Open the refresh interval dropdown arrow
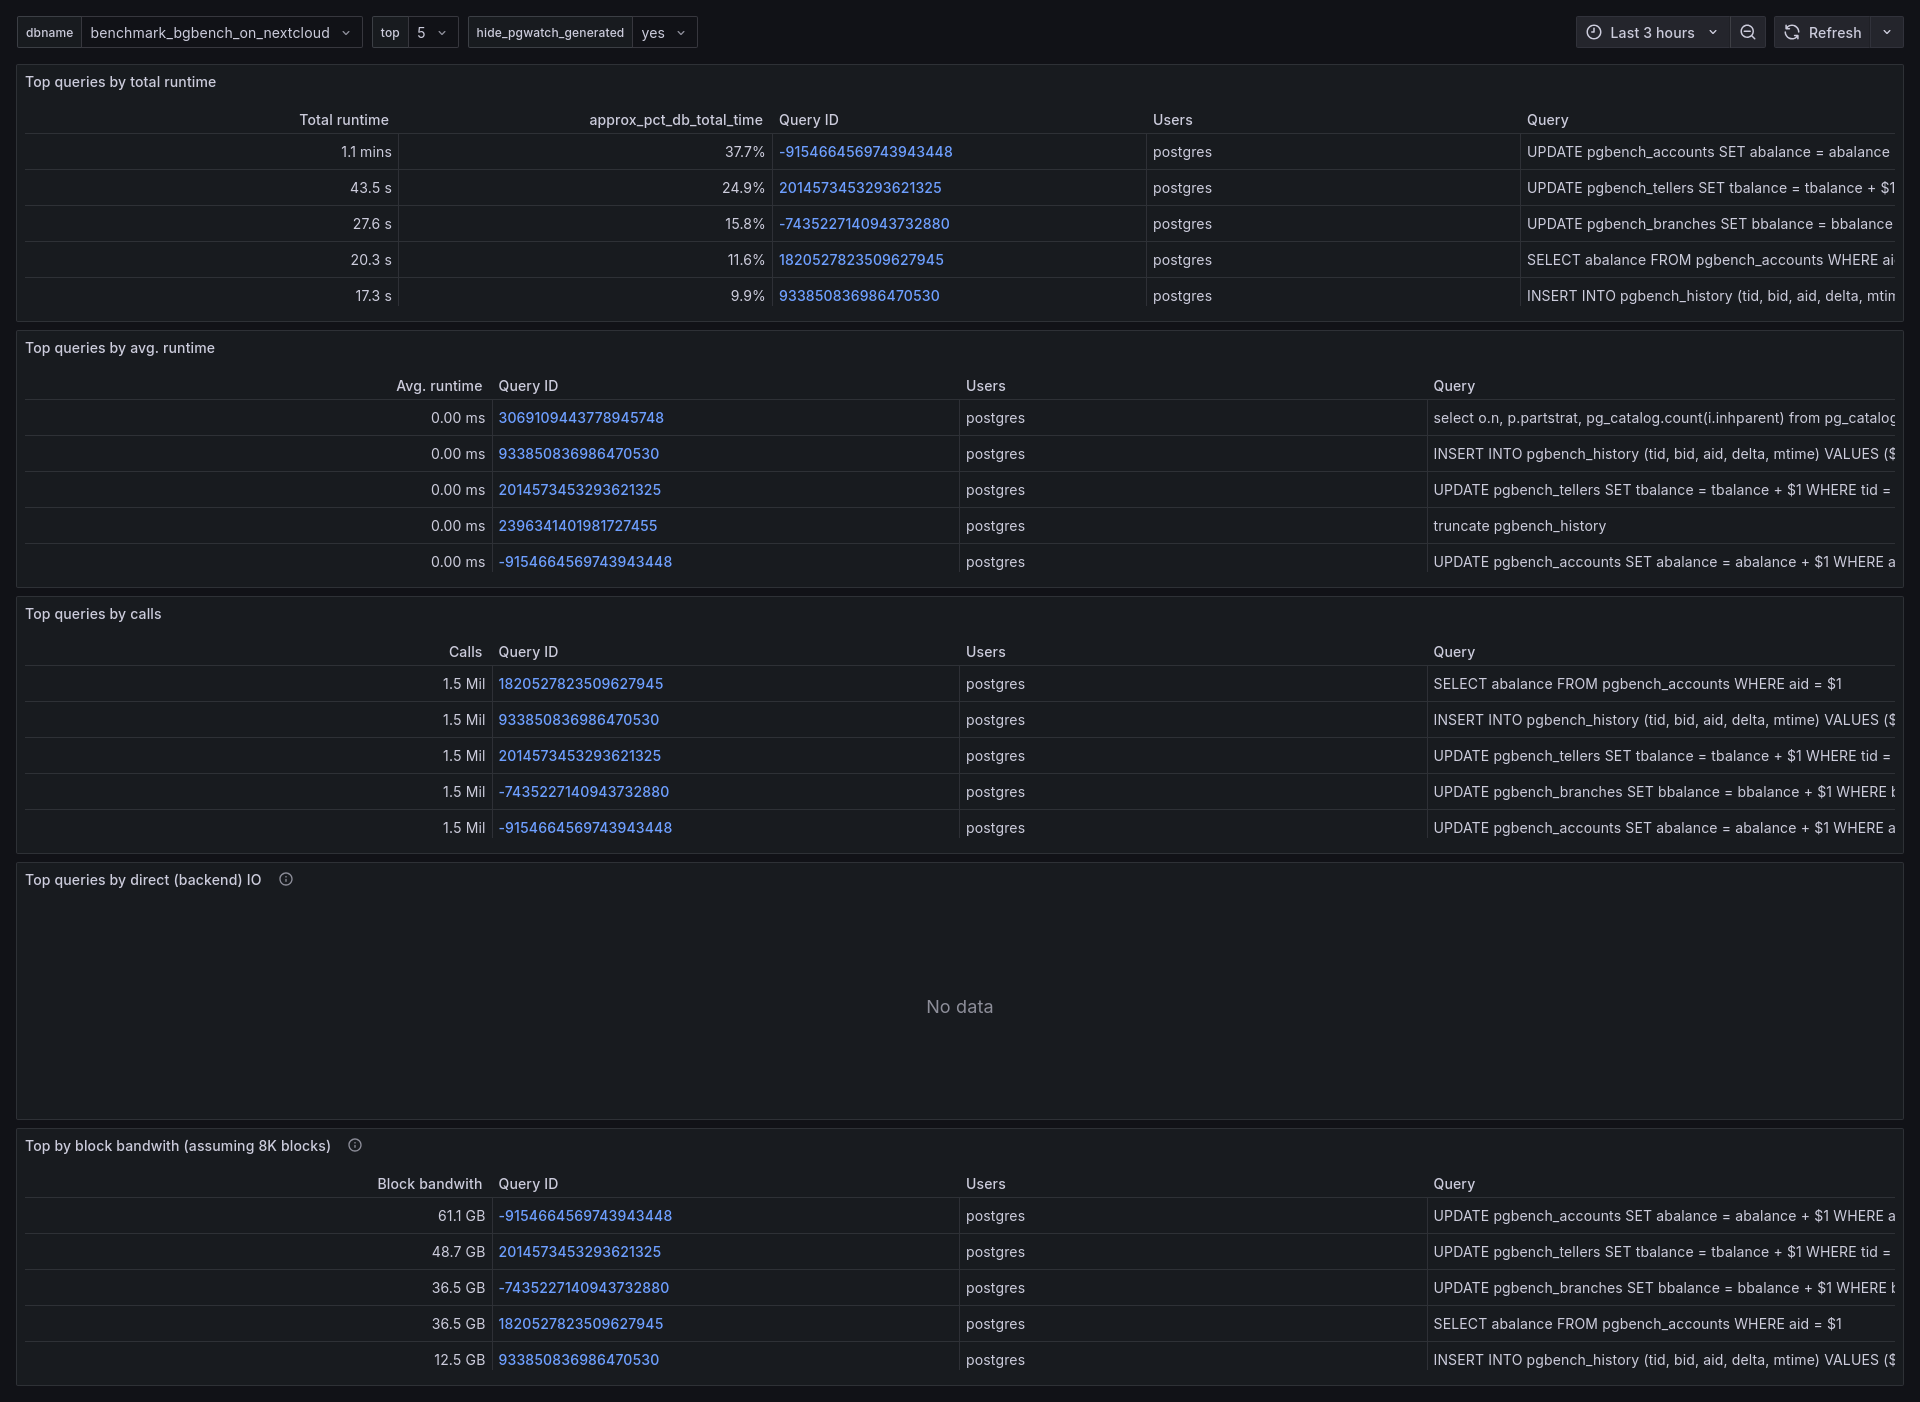Viewport: 1920px width, 1402px height. (1887, 32)
